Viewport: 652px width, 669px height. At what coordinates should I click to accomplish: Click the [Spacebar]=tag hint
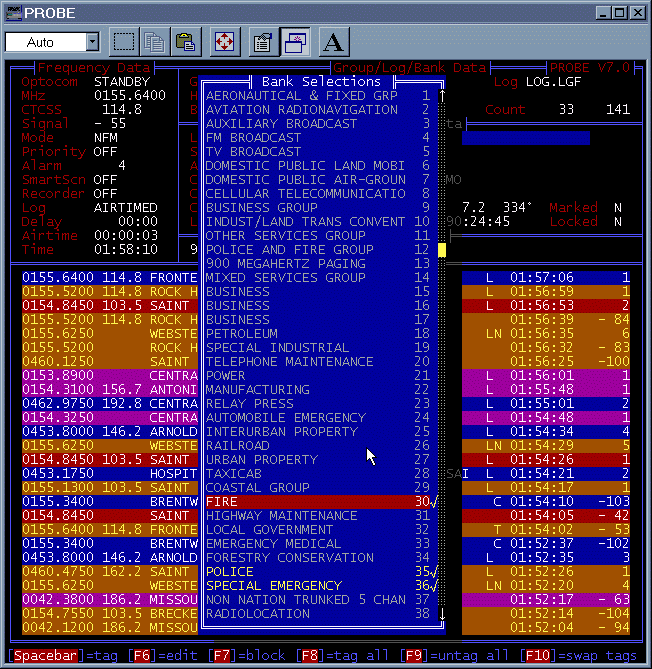coord(63,655)
